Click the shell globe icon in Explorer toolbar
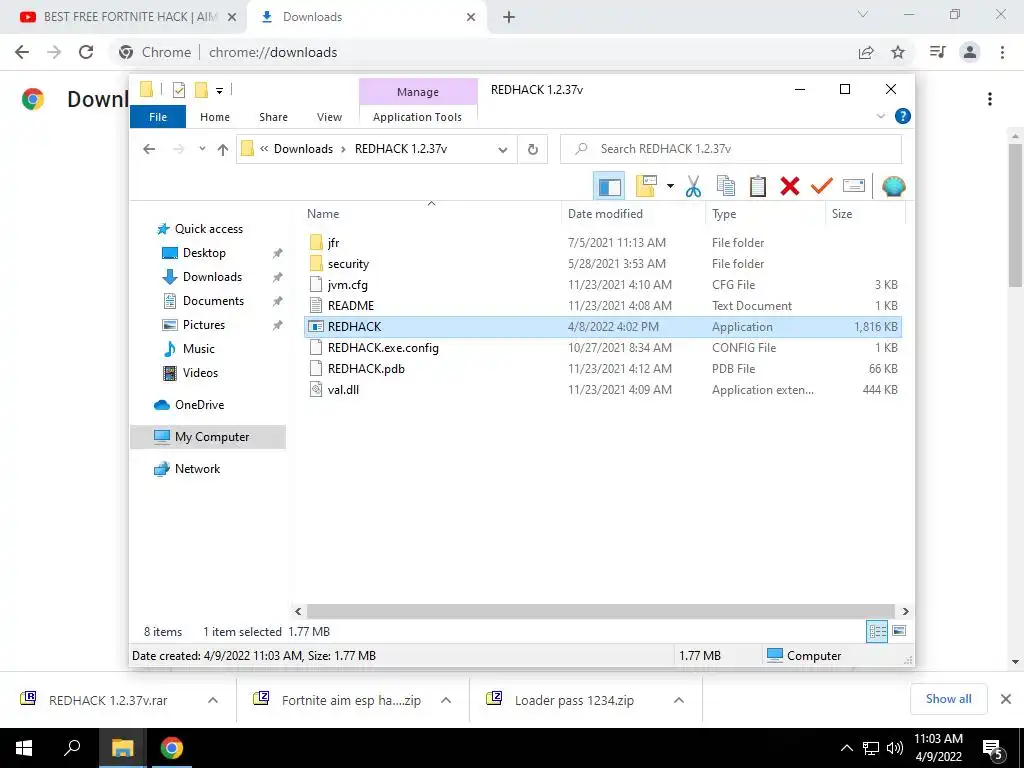Screen dimensions: 1024x768 [x=893, y=187]
